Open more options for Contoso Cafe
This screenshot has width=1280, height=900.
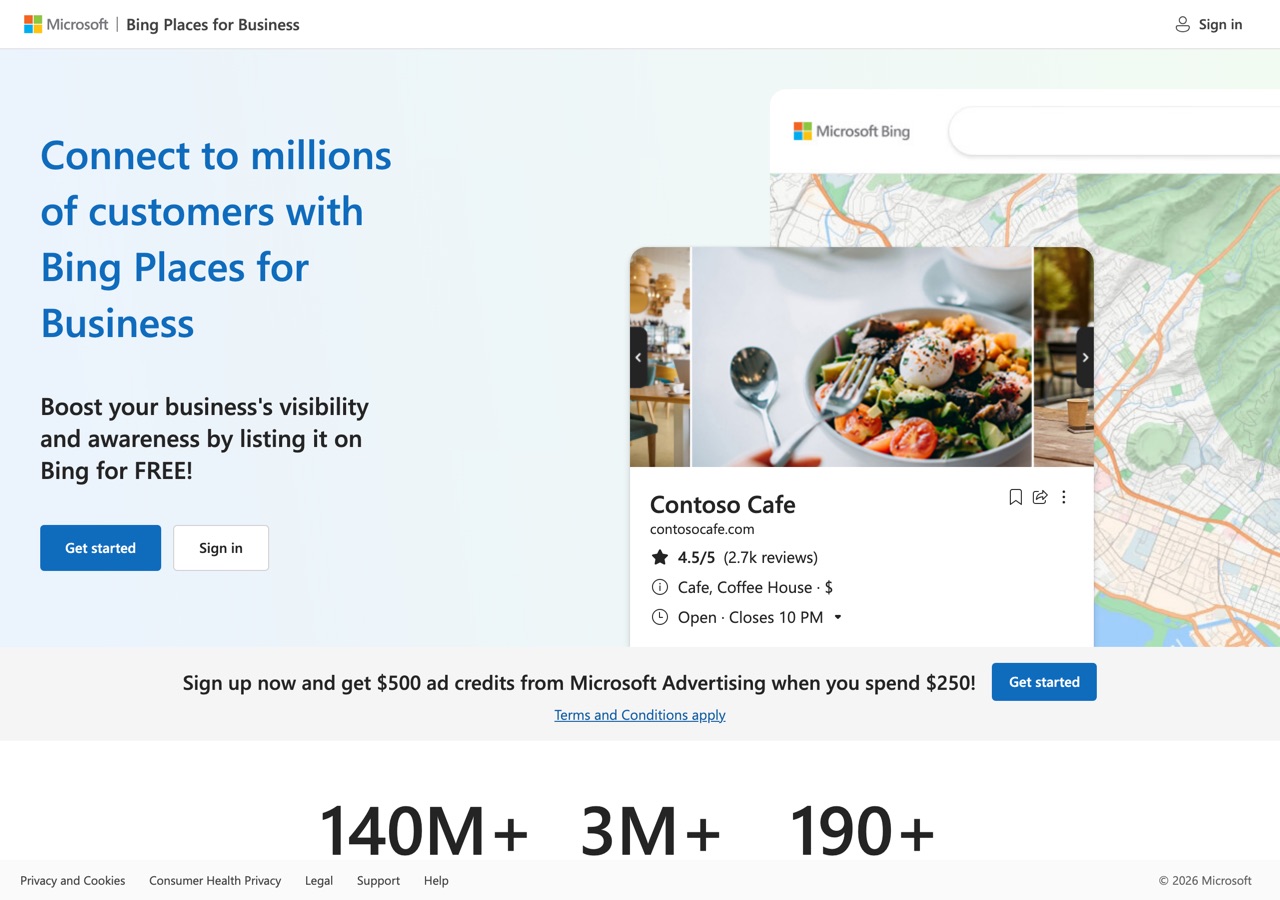[x=1064, y=497]
